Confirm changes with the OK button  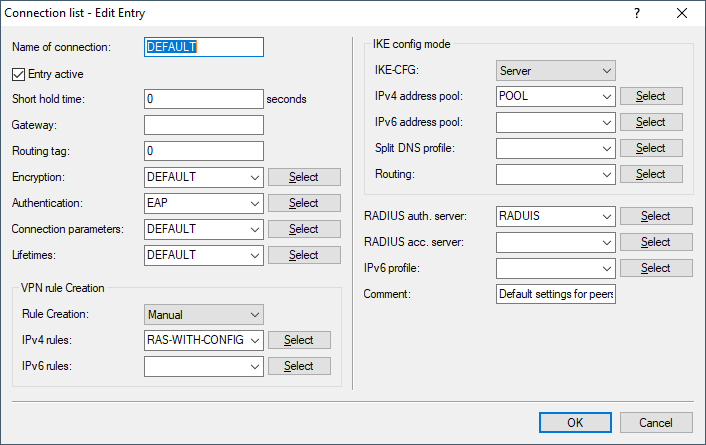(x=575, y=423)
